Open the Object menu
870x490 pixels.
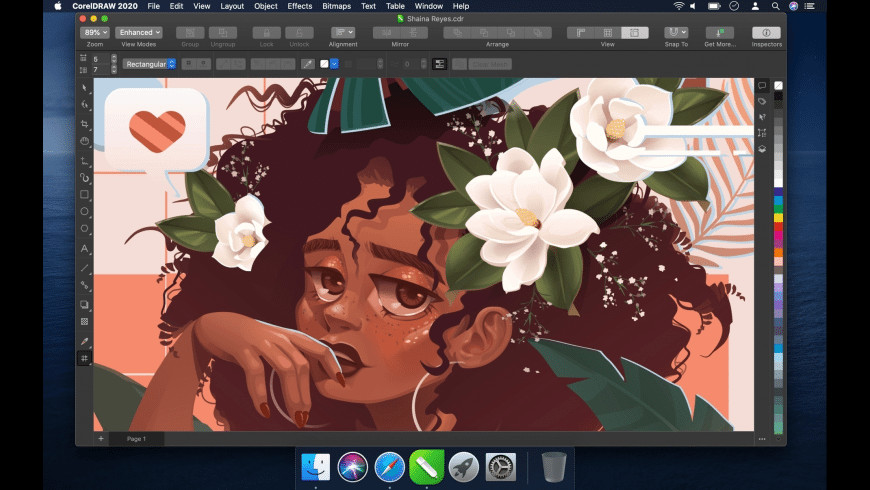click(266, 6)
